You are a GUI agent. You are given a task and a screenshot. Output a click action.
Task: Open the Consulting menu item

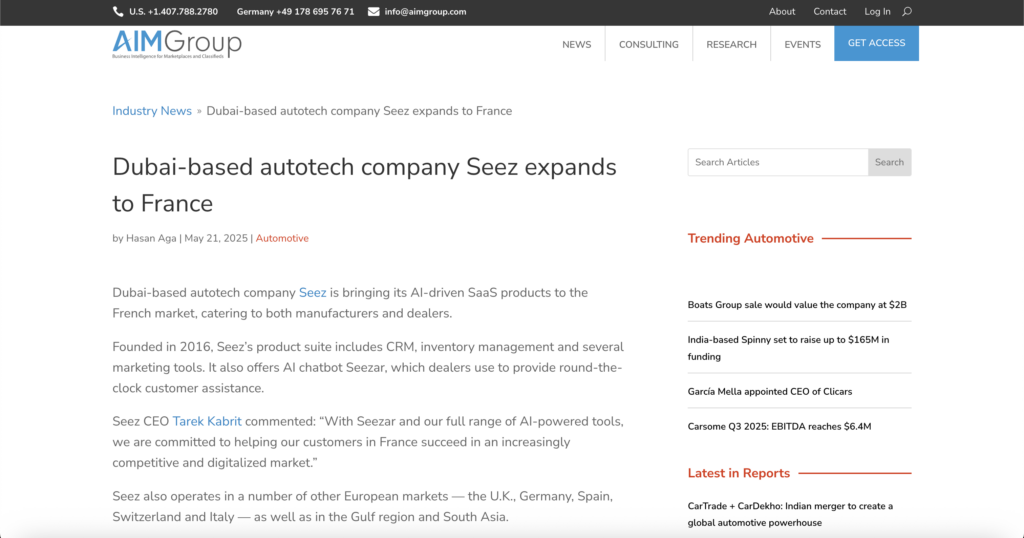click(648, 44)
